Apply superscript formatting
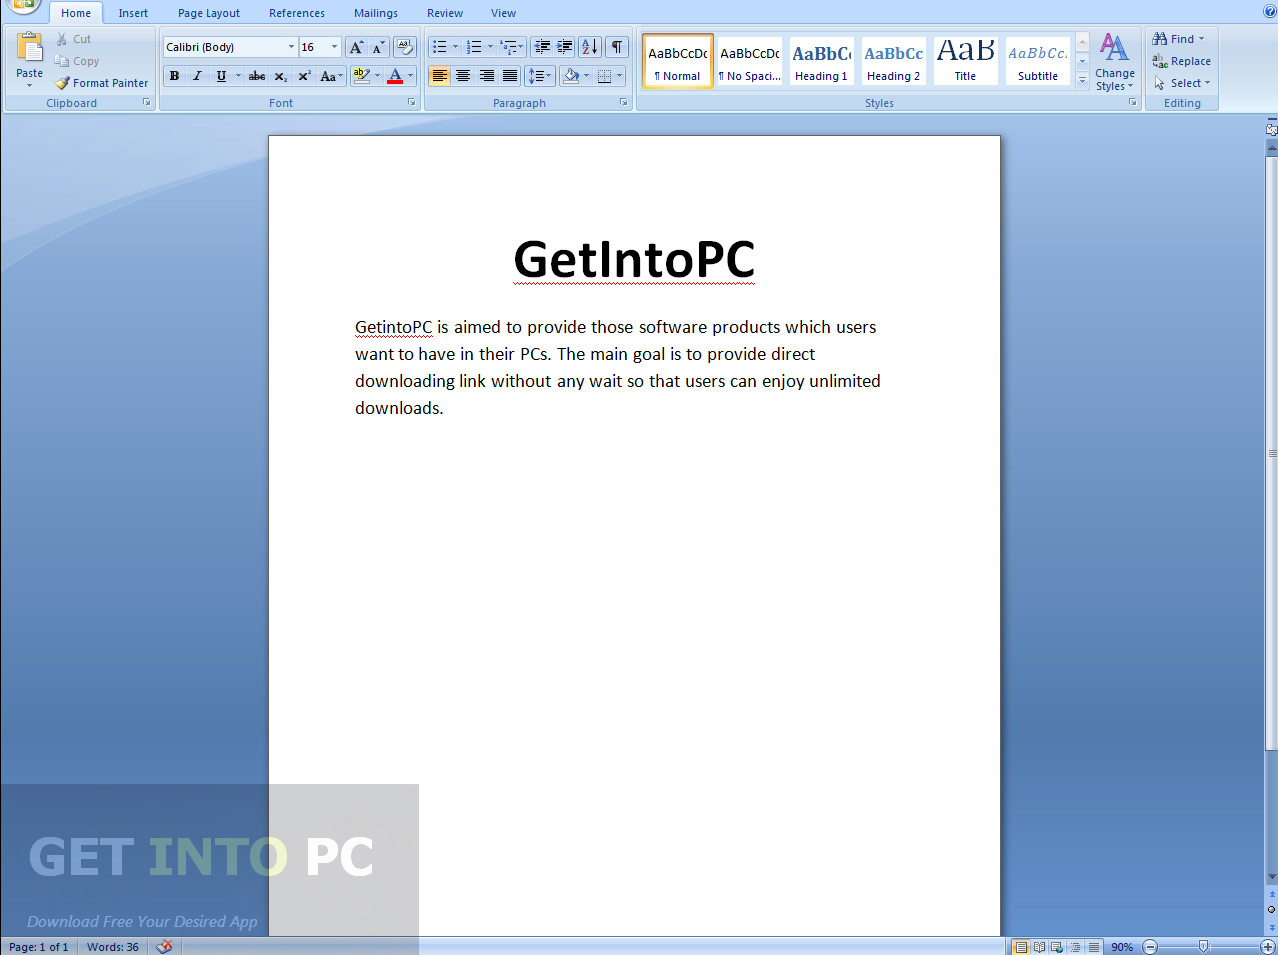This screenshot has height=955, width=1278. (305, 76)
